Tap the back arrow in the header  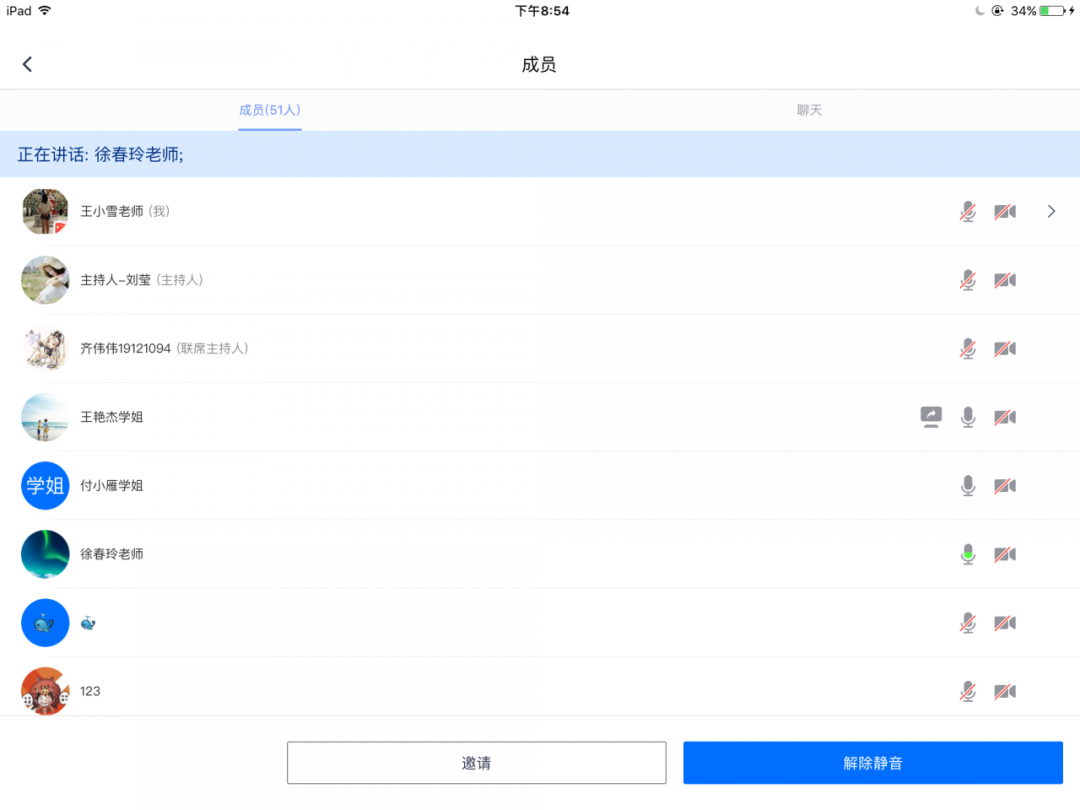(x=27, y=64)
